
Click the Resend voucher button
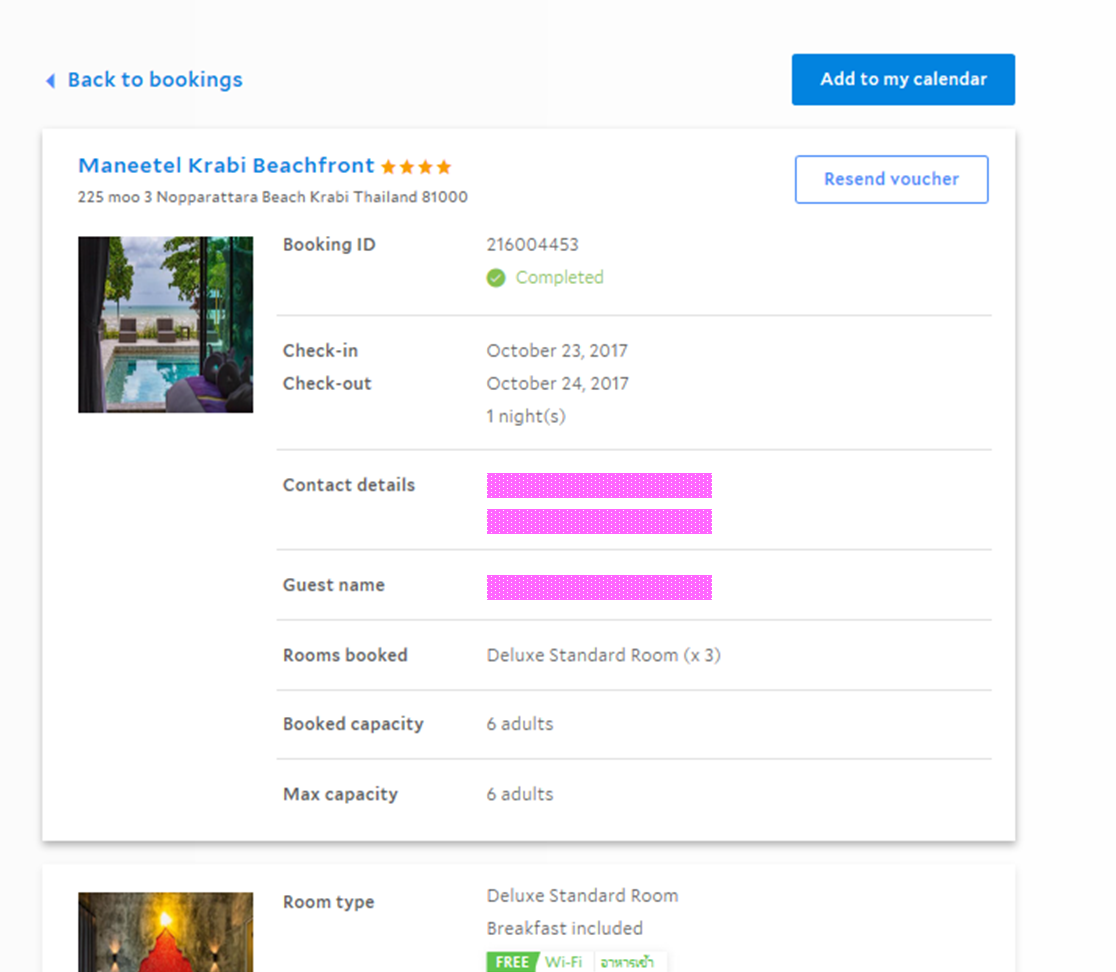tap(891, 179)
